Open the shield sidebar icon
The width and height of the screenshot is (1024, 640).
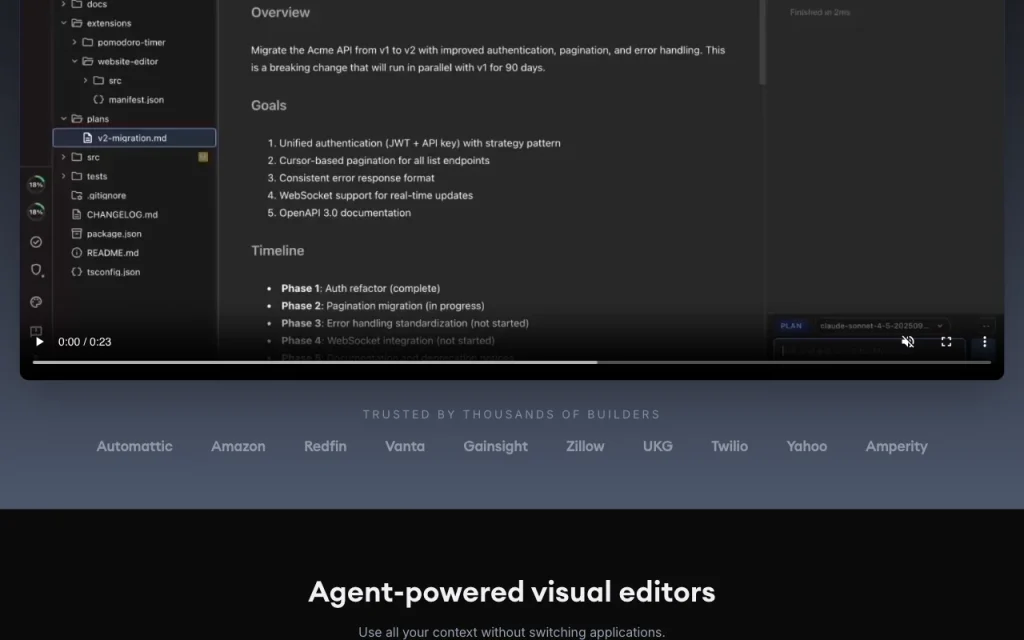tap(37, 270)
